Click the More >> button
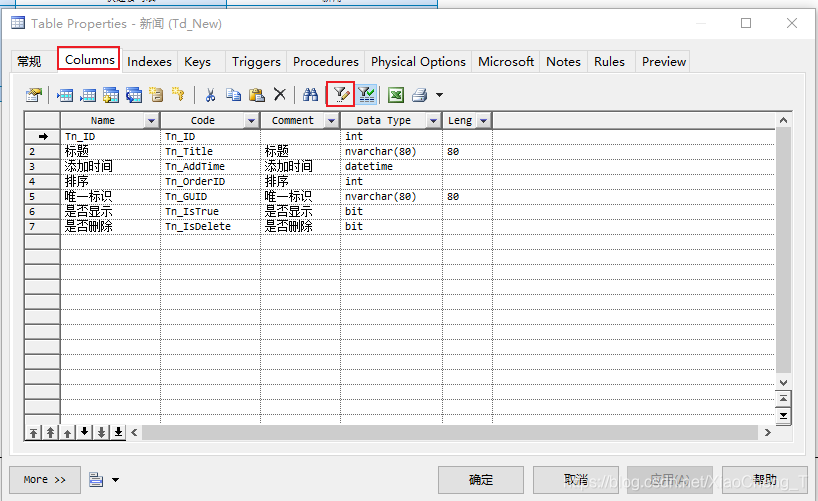Viewport: 818px width, 501px height. (x=45, y=480)
